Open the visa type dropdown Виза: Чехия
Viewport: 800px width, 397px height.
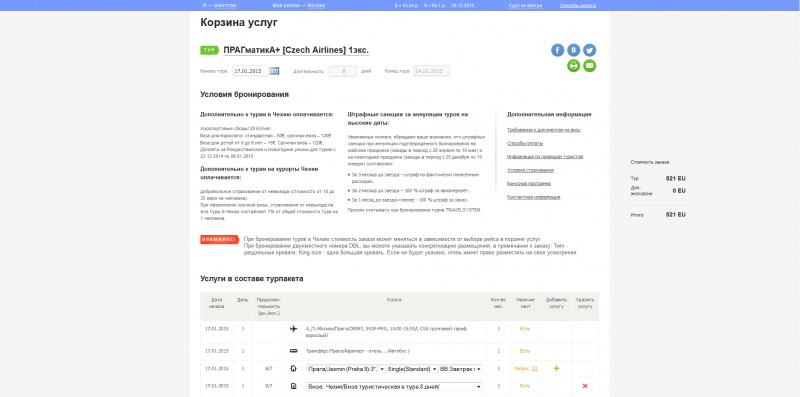pyautogui.click(x=394, y=386)
